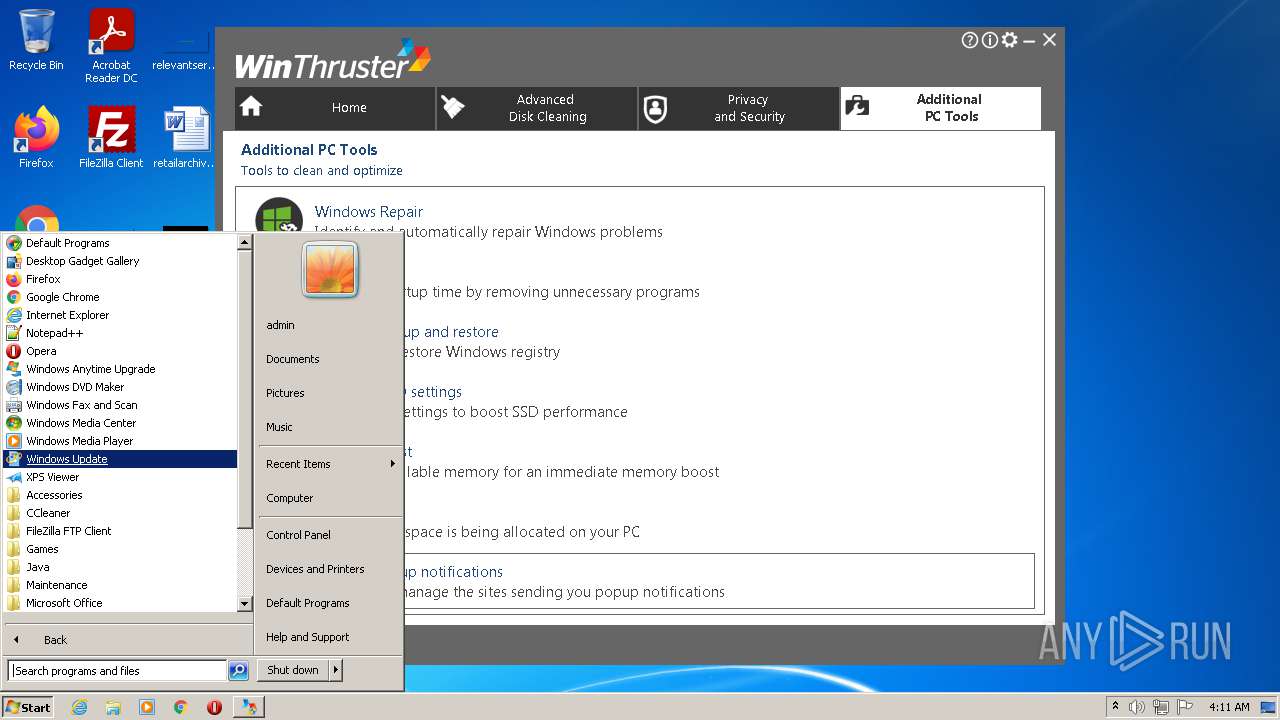Show hidden tray icons arrow
This screenshot has width=1280, height=720.
1115,707
